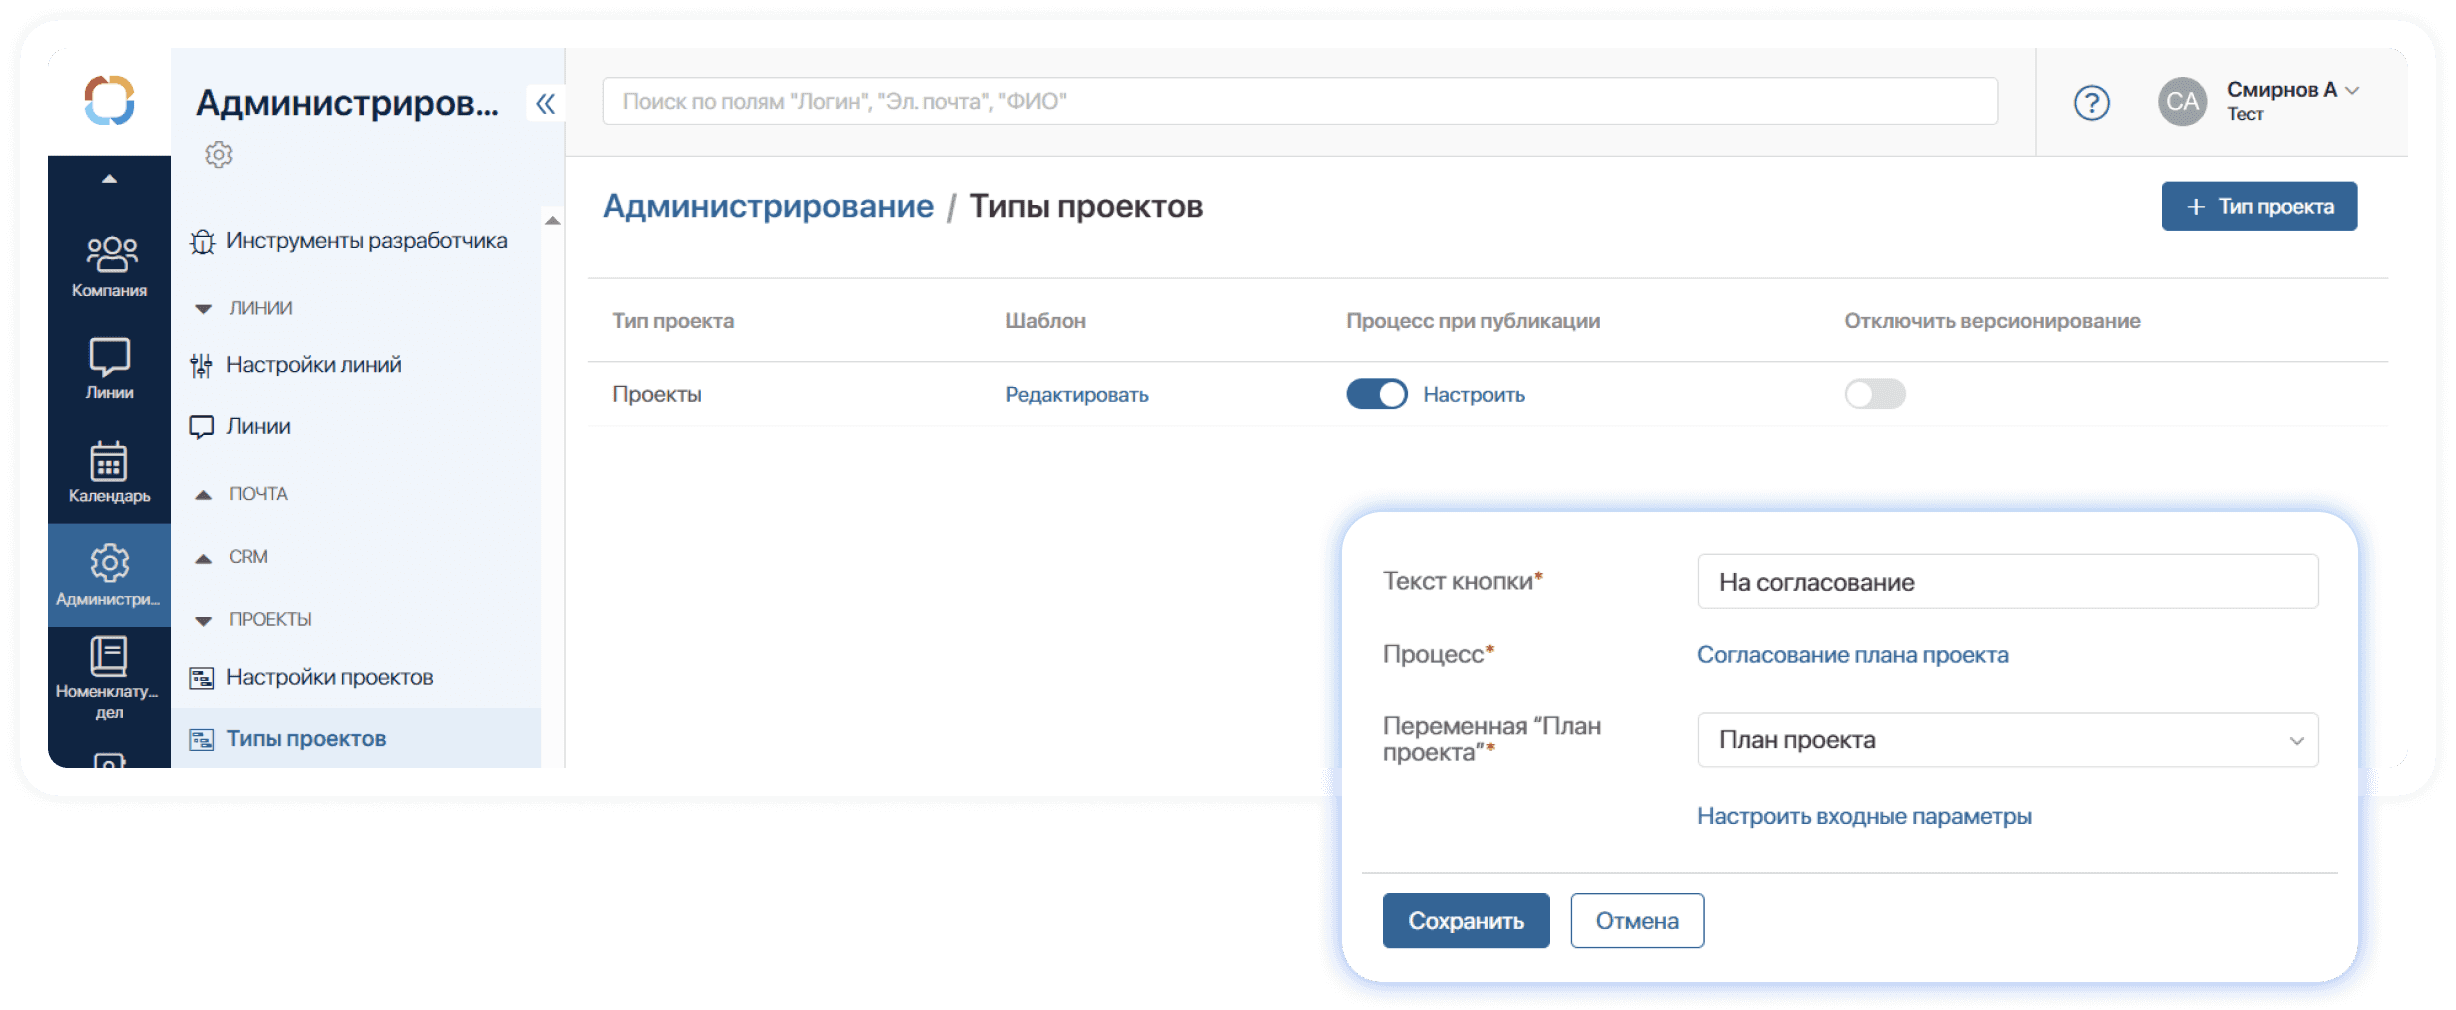Click the app logo icon

point(110,101)
